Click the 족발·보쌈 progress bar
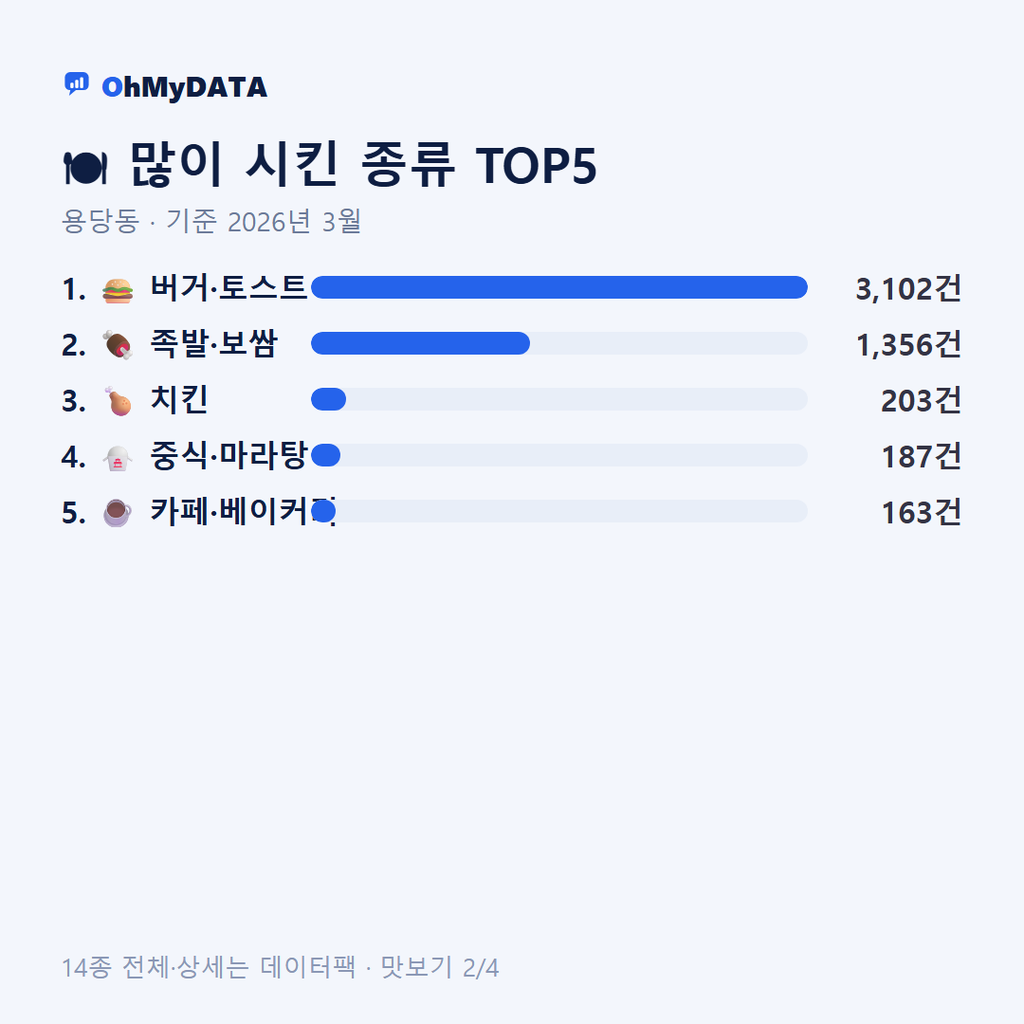 coord(559,344)
